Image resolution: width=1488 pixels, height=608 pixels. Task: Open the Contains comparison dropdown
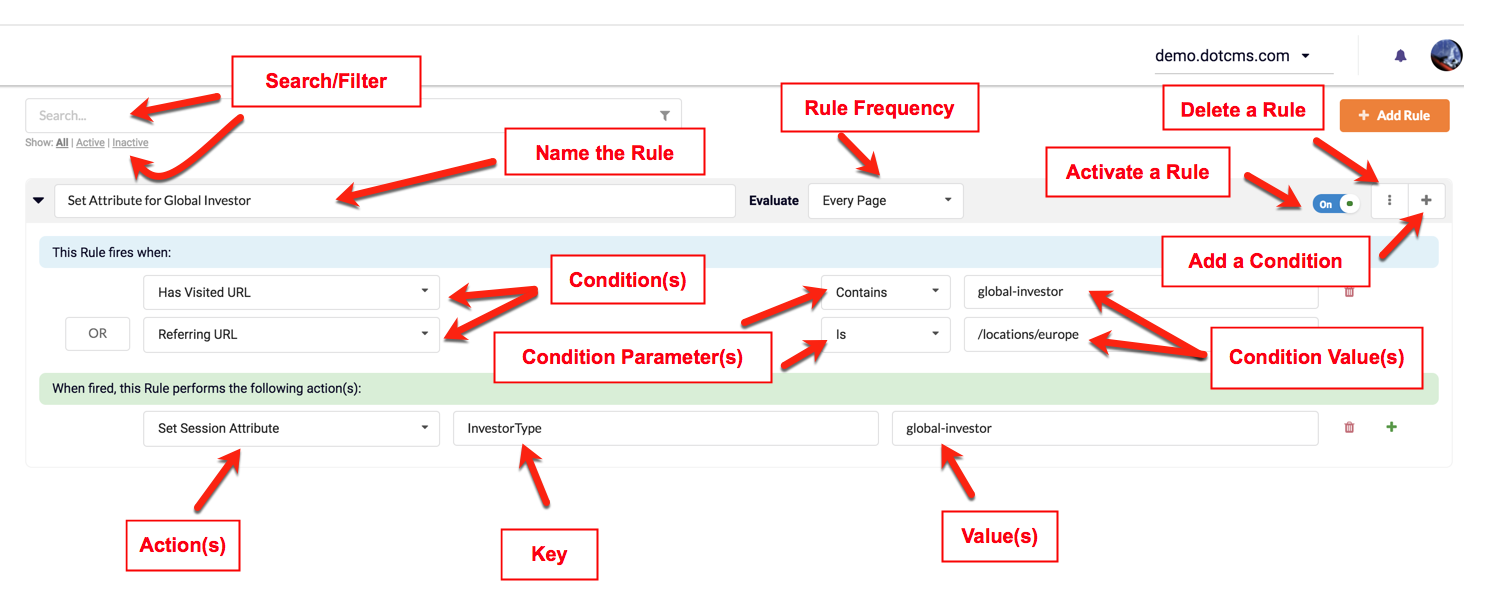click(x=885, y=292)
